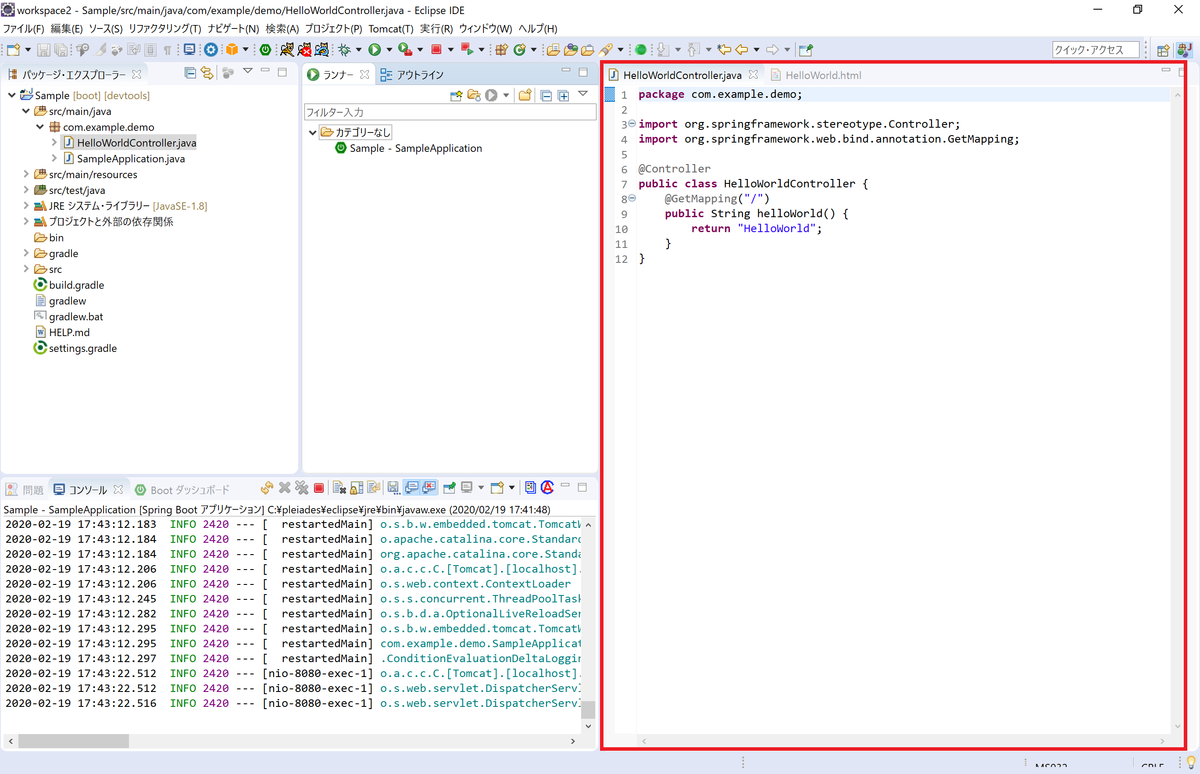Click the クイック・アクセス search field
The height and width of the screenshot is (774, 1200).
tap(1096, 50)
